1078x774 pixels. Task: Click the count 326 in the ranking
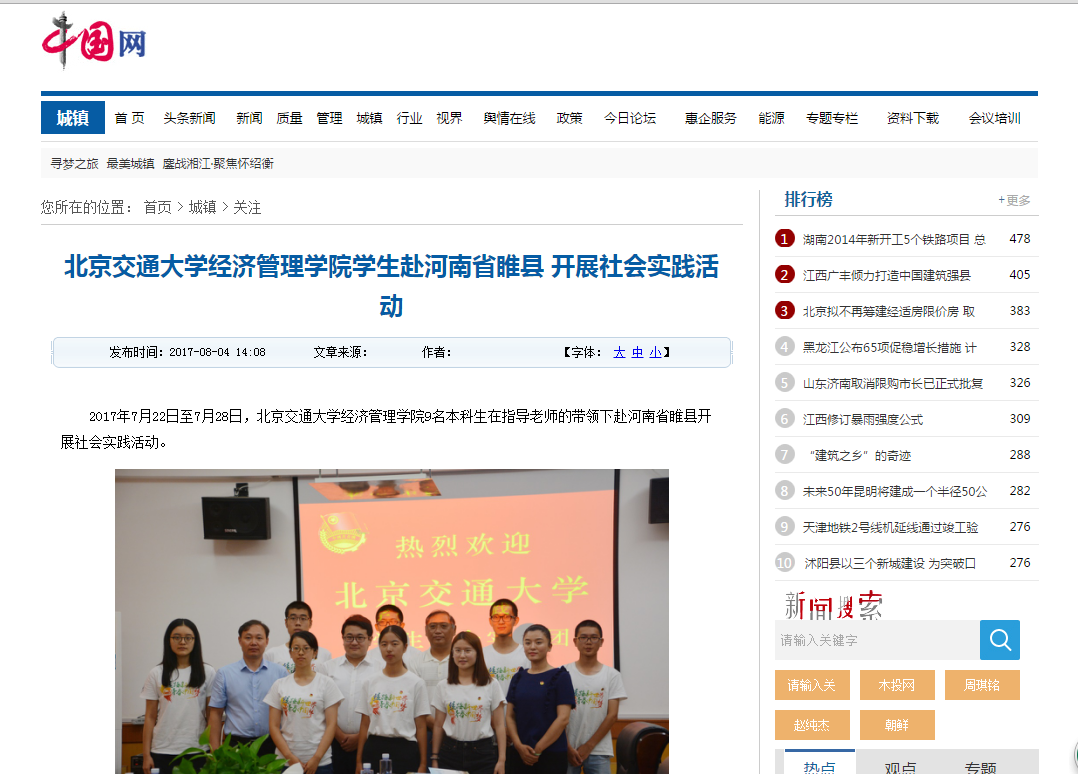pos(1020,382)
